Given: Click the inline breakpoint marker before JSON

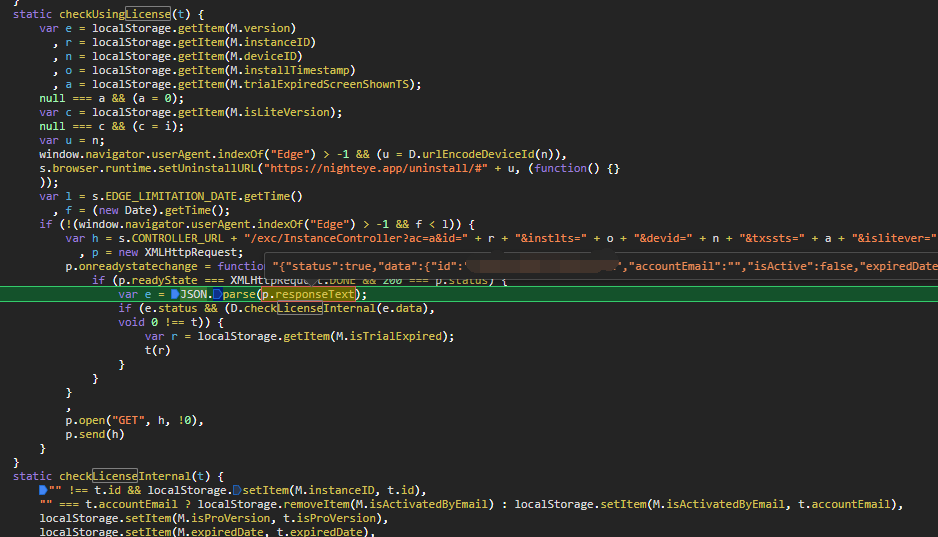Looking at the screenshot, I should [175, 295].
